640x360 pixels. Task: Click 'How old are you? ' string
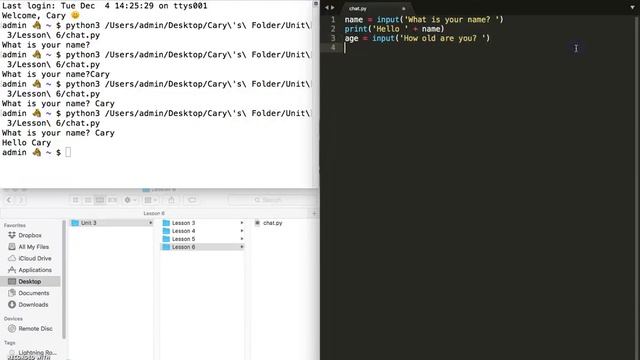[x=442, y=38]
